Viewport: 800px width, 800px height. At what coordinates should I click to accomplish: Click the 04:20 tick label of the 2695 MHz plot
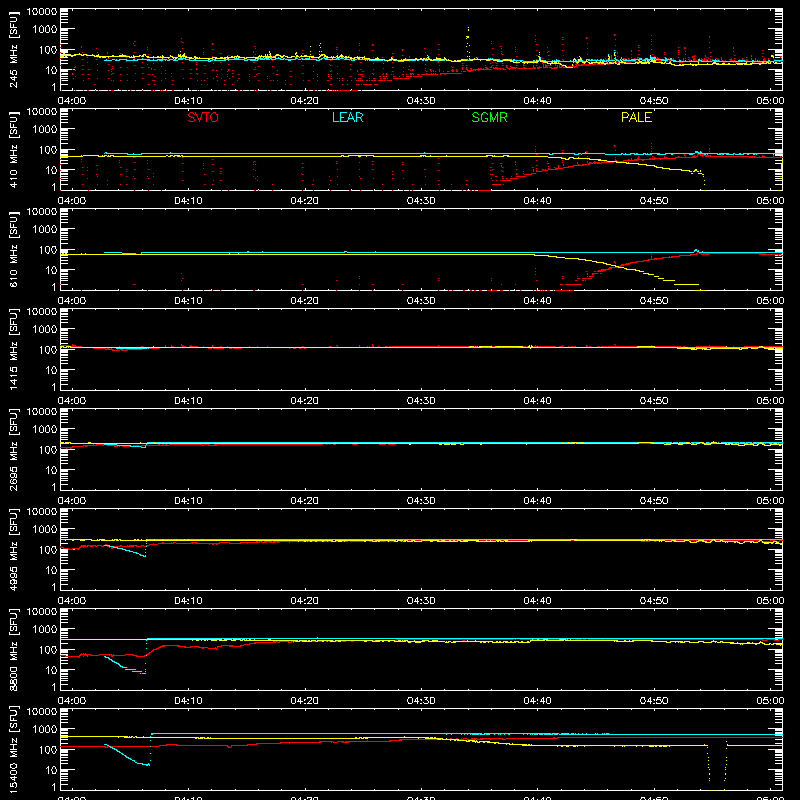tap(305, 501)
